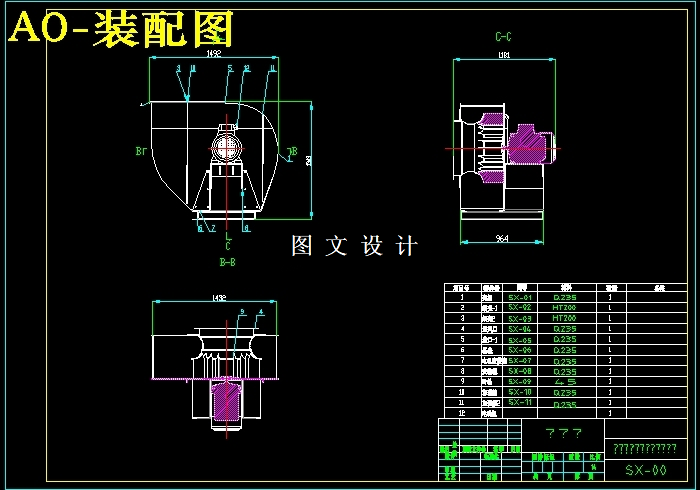The width and height of the screenshot is (700, 490).
Task: Click balloon number 5 above main view
Action: tap(230, 68)
